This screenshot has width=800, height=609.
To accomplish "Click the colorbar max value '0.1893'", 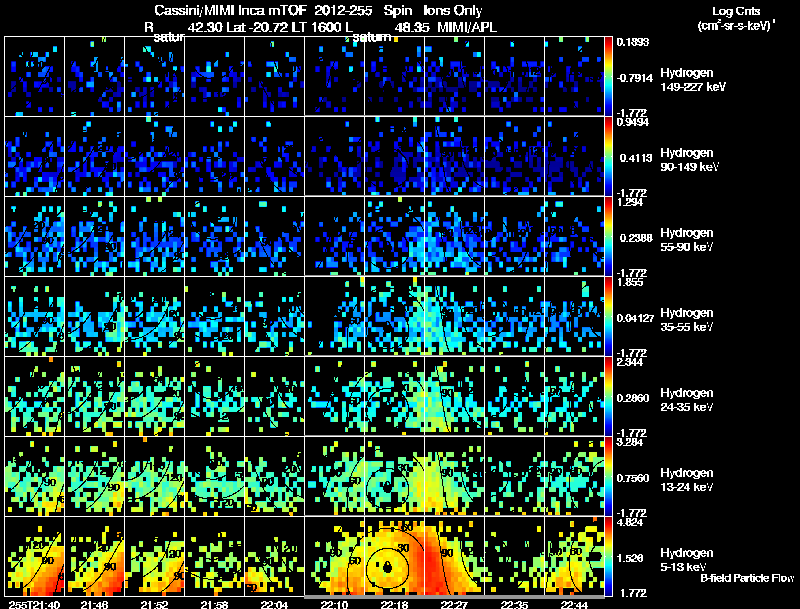I will click(633, 42).
